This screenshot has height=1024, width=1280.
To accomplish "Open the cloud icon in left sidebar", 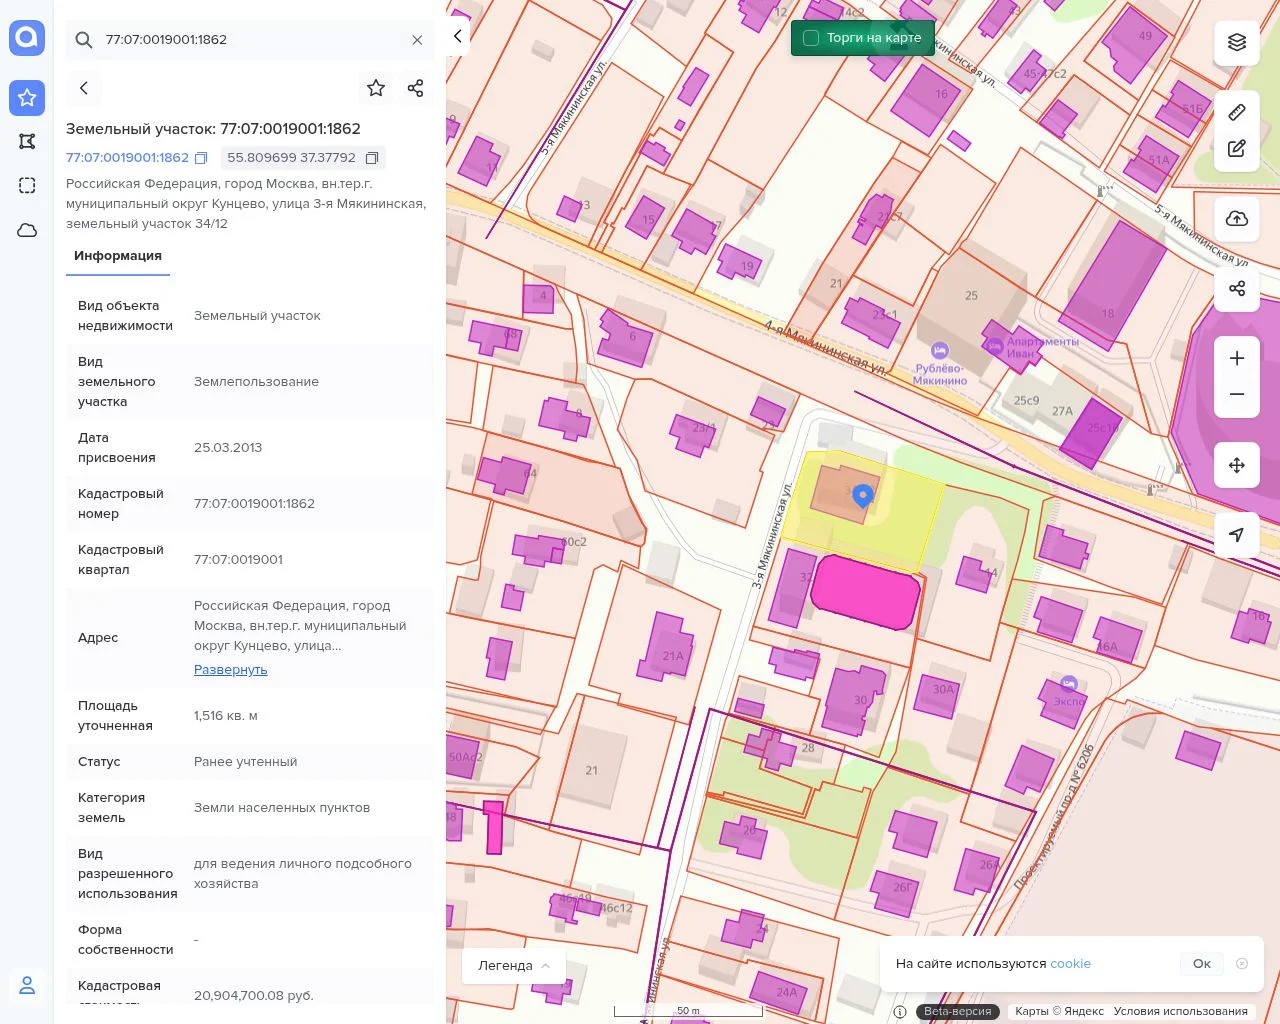I will tap(27, 230).
